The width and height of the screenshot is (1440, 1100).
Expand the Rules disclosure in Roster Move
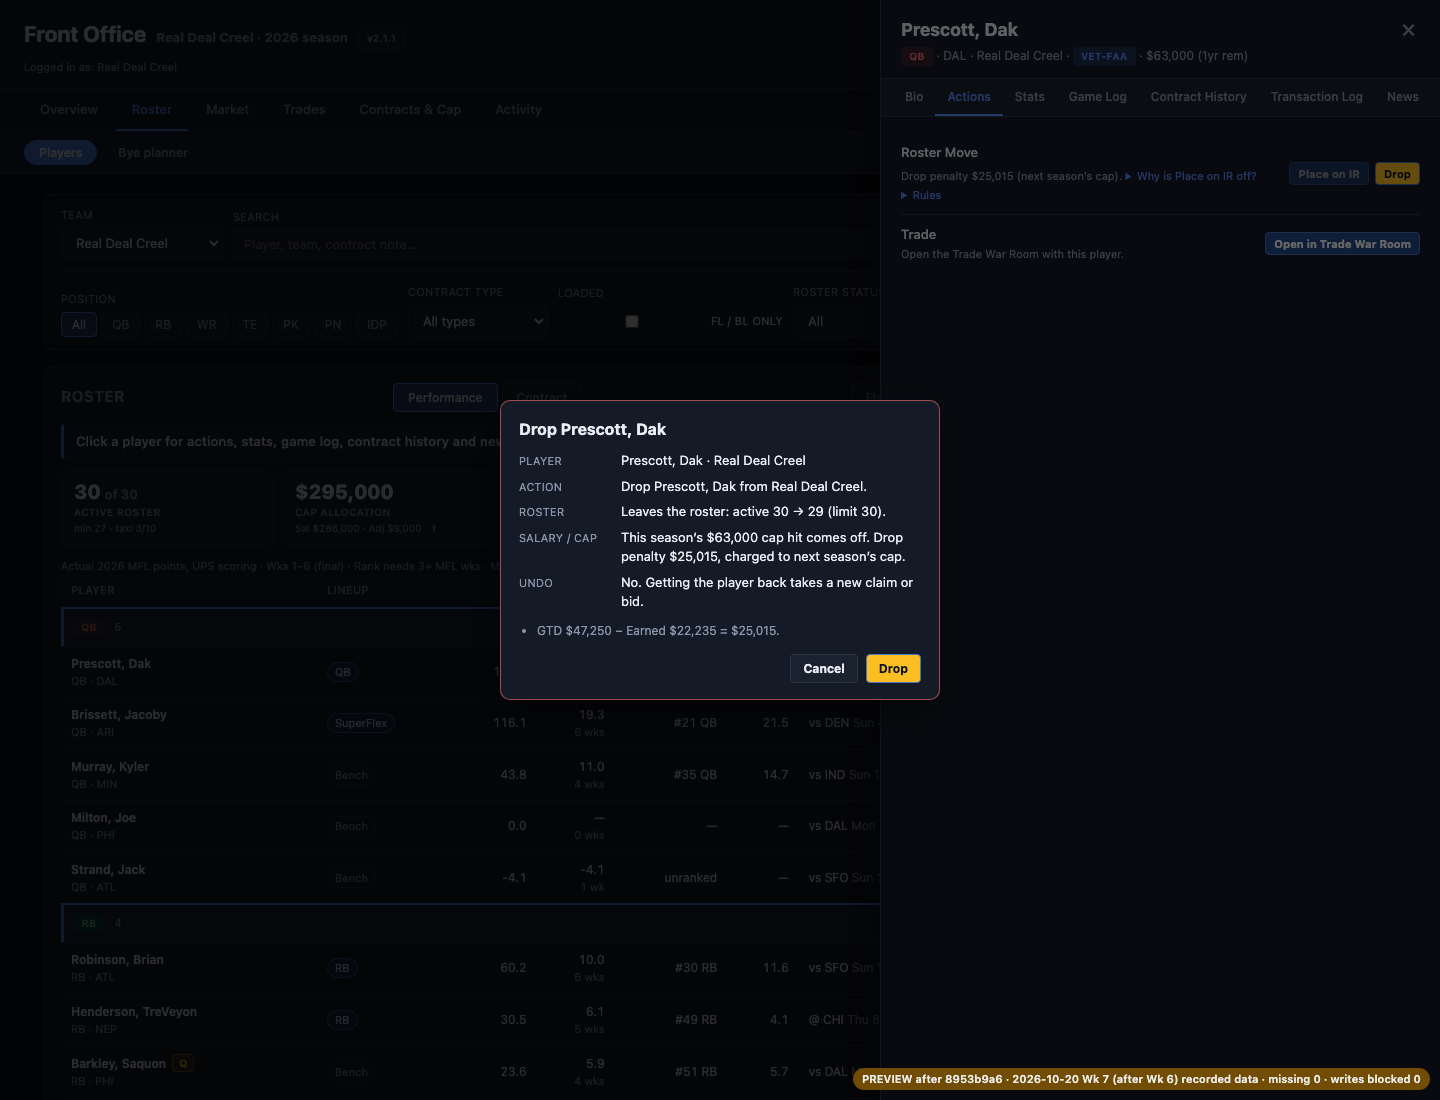[921, 196]
